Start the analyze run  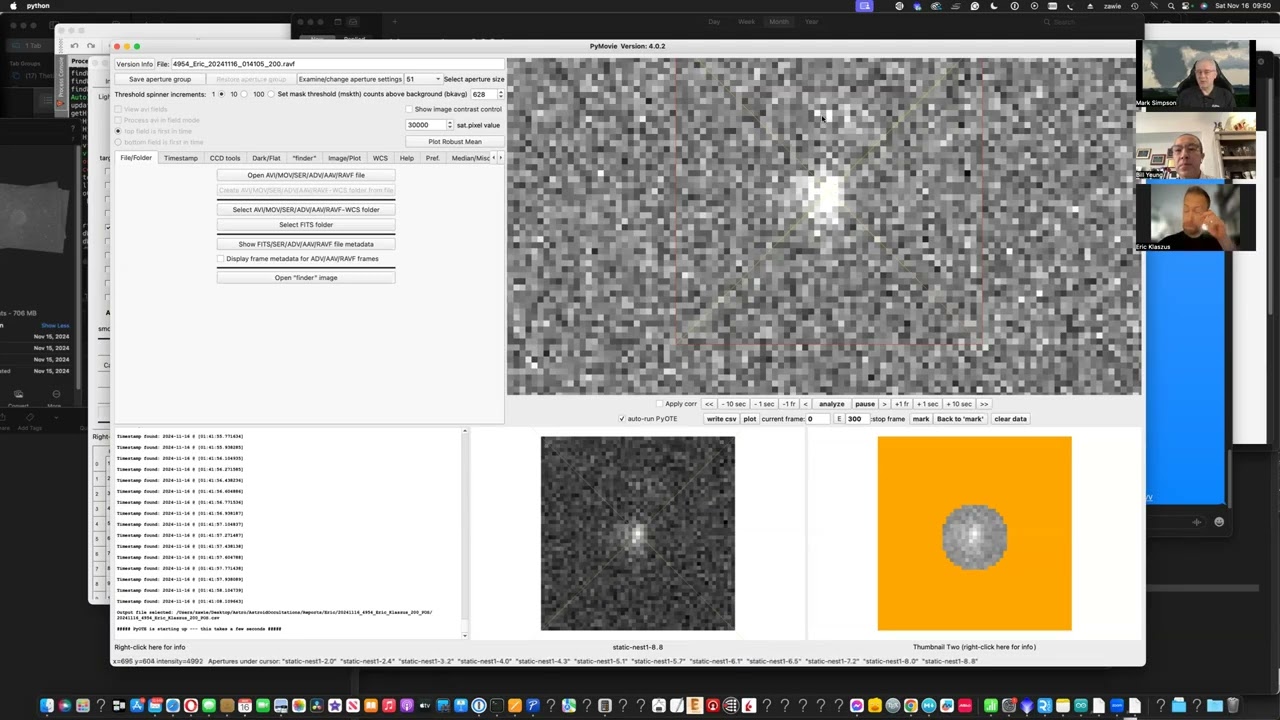coord(832,404)
